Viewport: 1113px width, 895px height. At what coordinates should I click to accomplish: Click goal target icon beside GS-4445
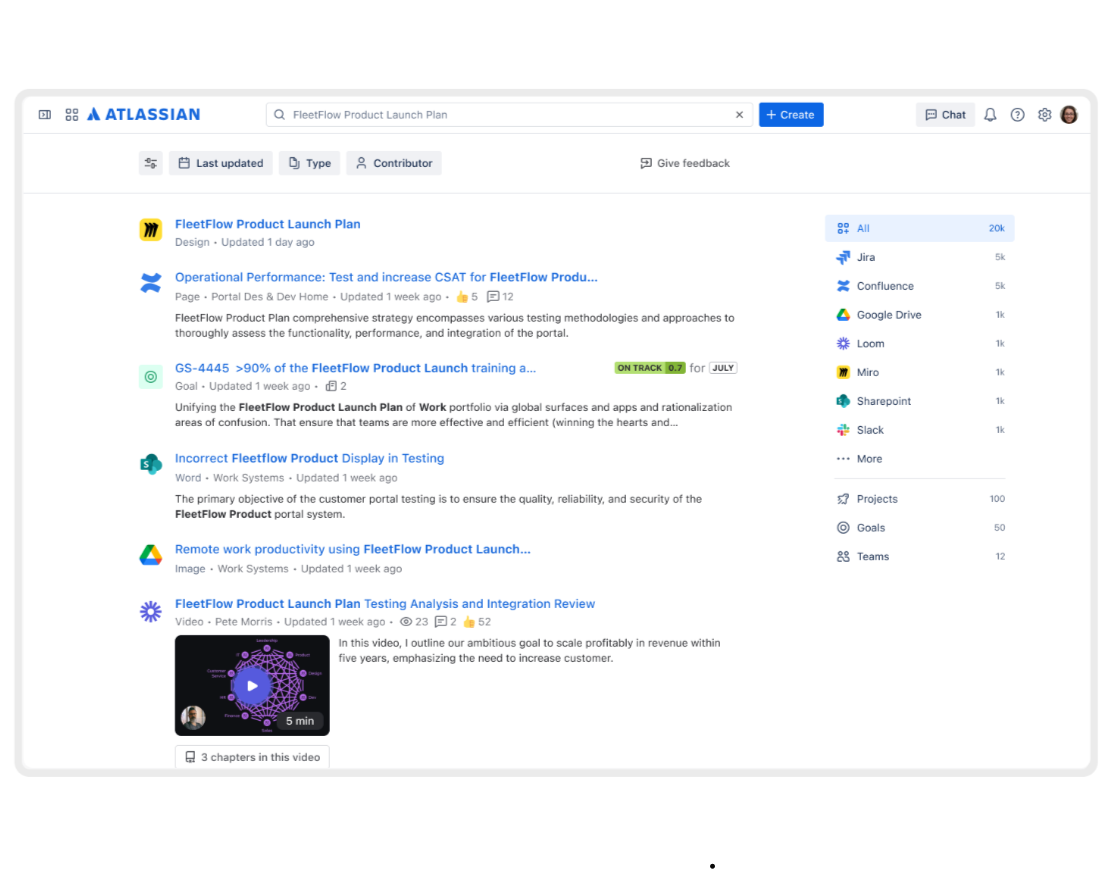coord(150,377)
